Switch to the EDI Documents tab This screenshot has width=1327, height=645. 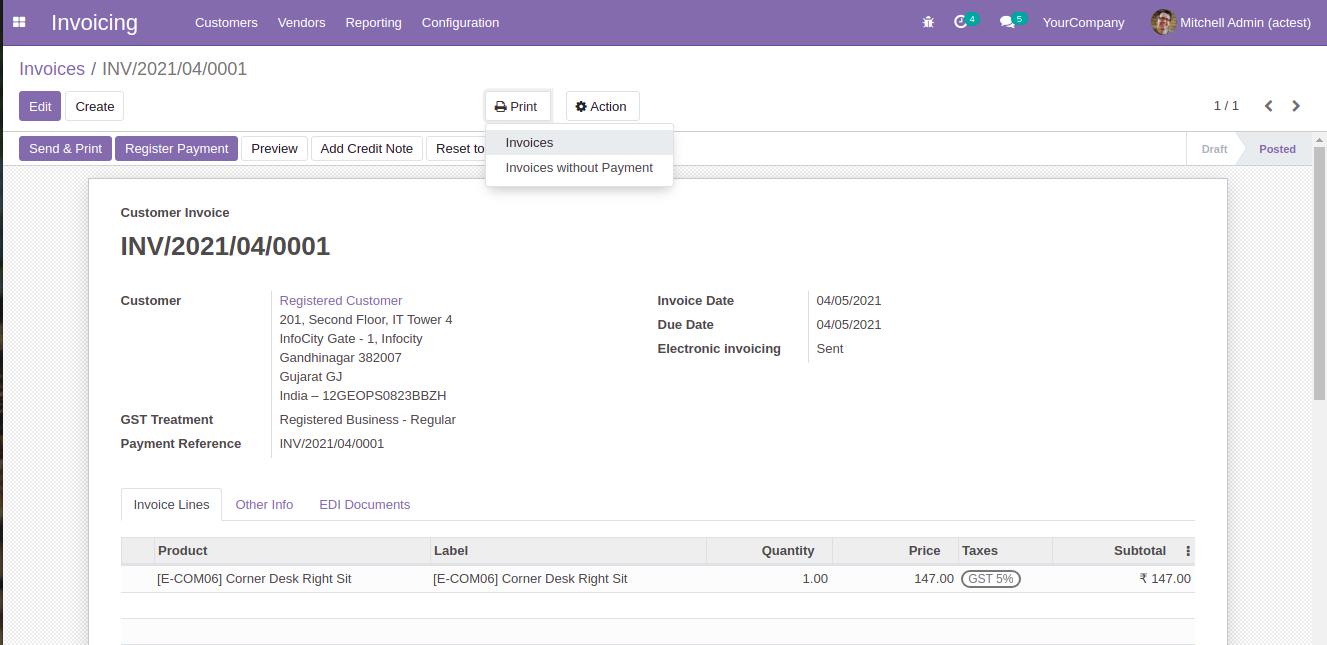coord(364,505)
